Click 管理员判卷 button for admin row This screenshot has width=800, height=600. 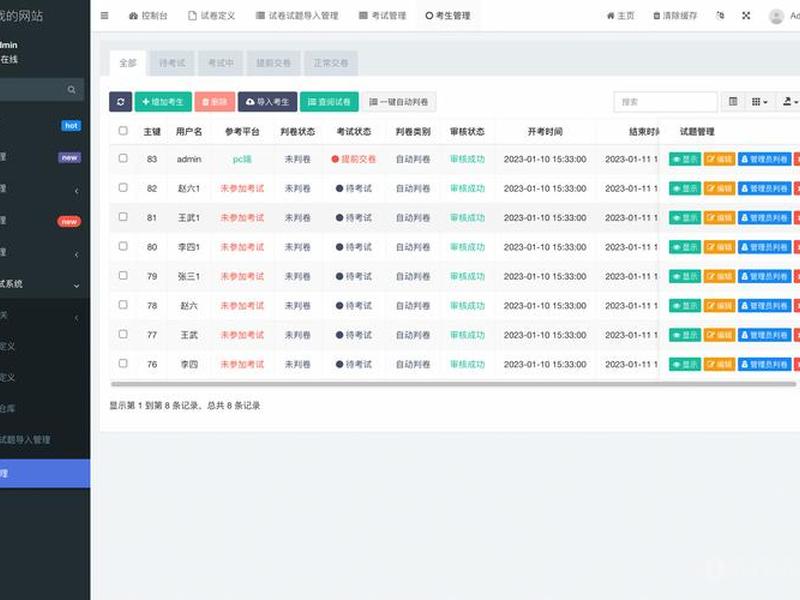pos(764,159)
